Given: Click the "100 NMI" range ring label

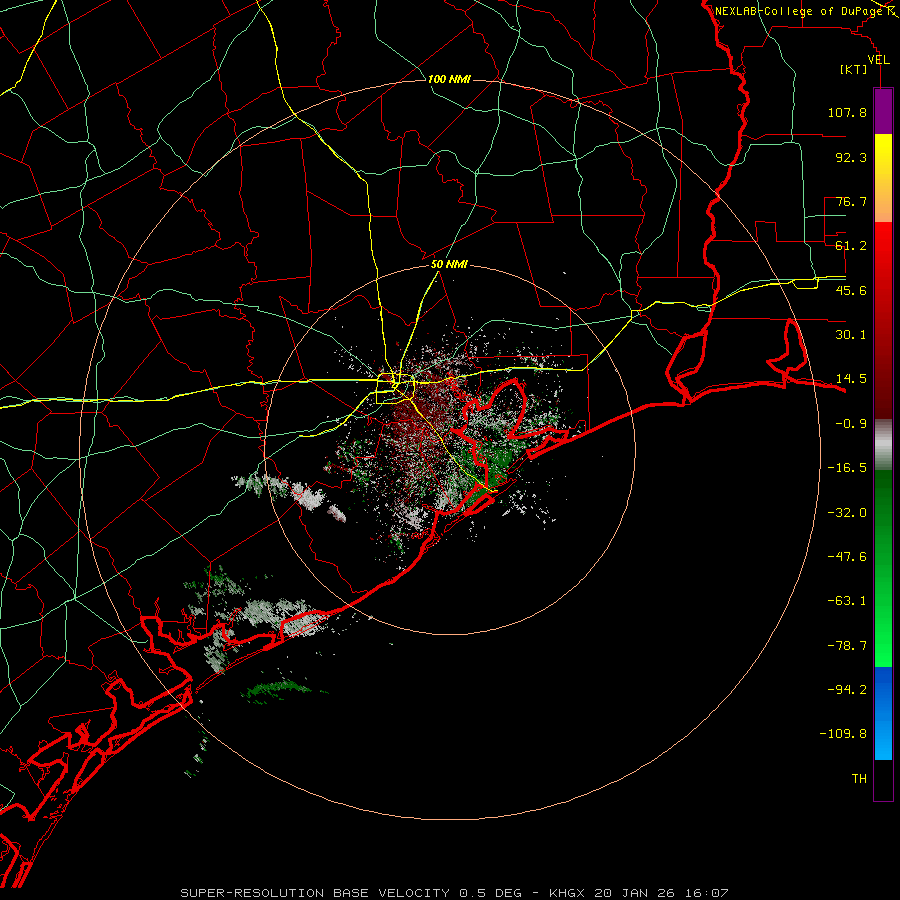Looking at the screenshot, I should [x=449, y=79].
